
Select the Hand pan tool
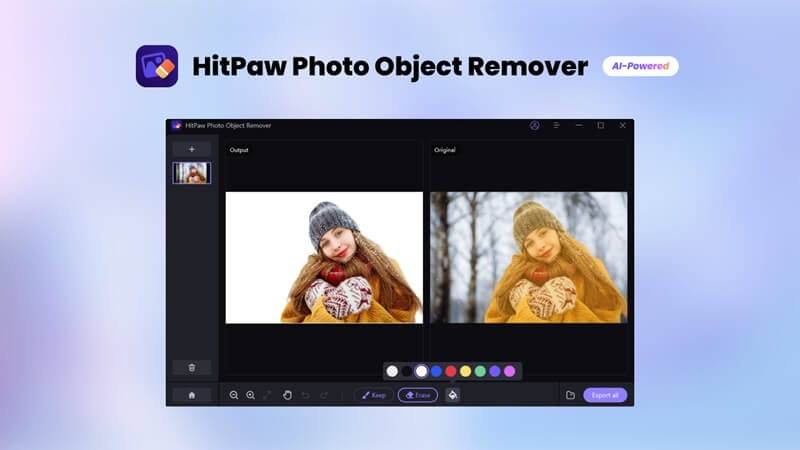coord(287,395)
